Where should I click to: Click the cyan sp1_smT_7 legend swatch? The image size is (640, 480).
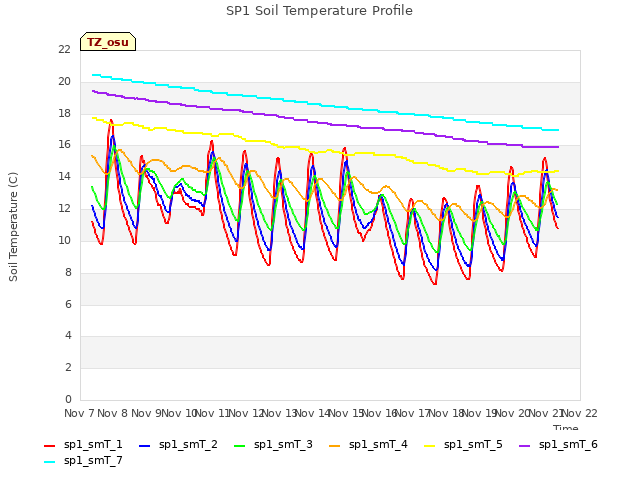49,462
